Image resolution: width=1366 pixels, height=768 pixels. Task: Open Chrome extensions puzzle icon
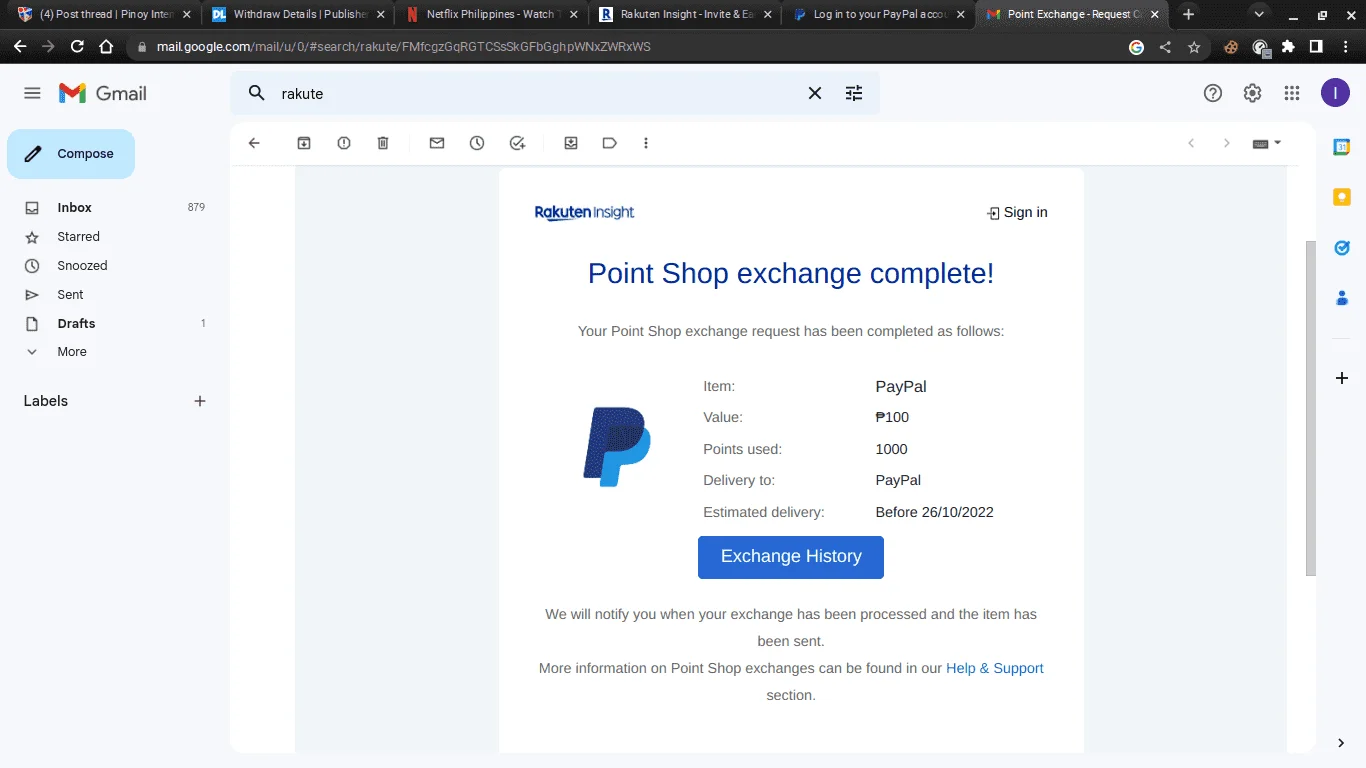click(1288, 47)
